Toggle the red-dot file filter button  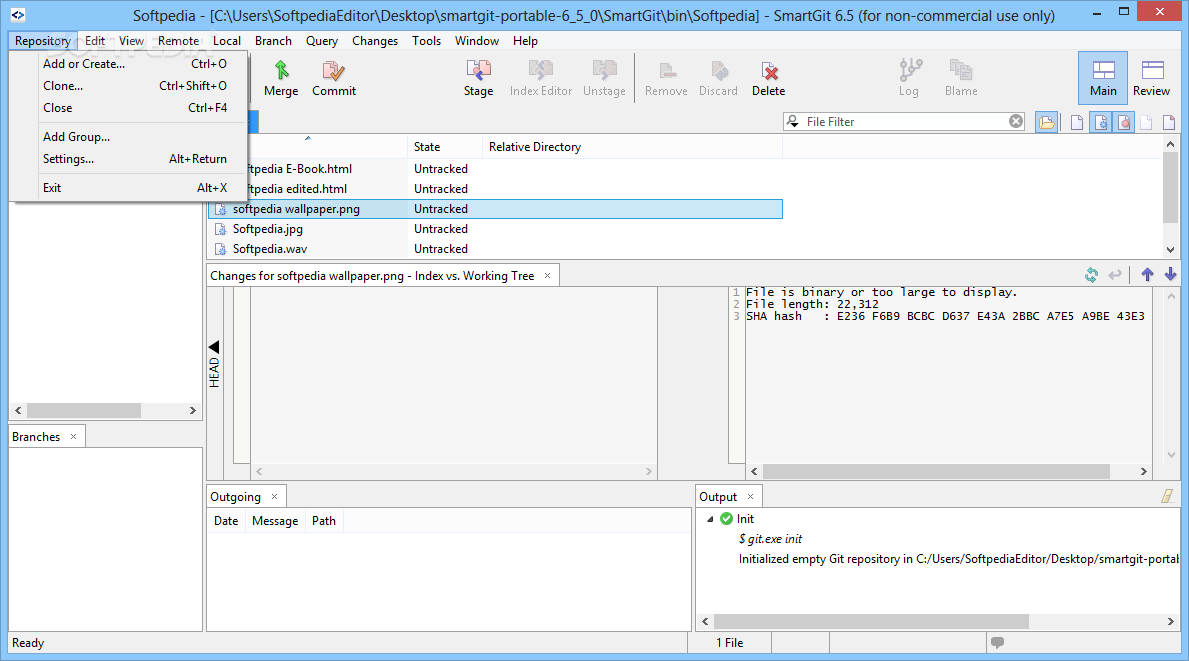1124,122
